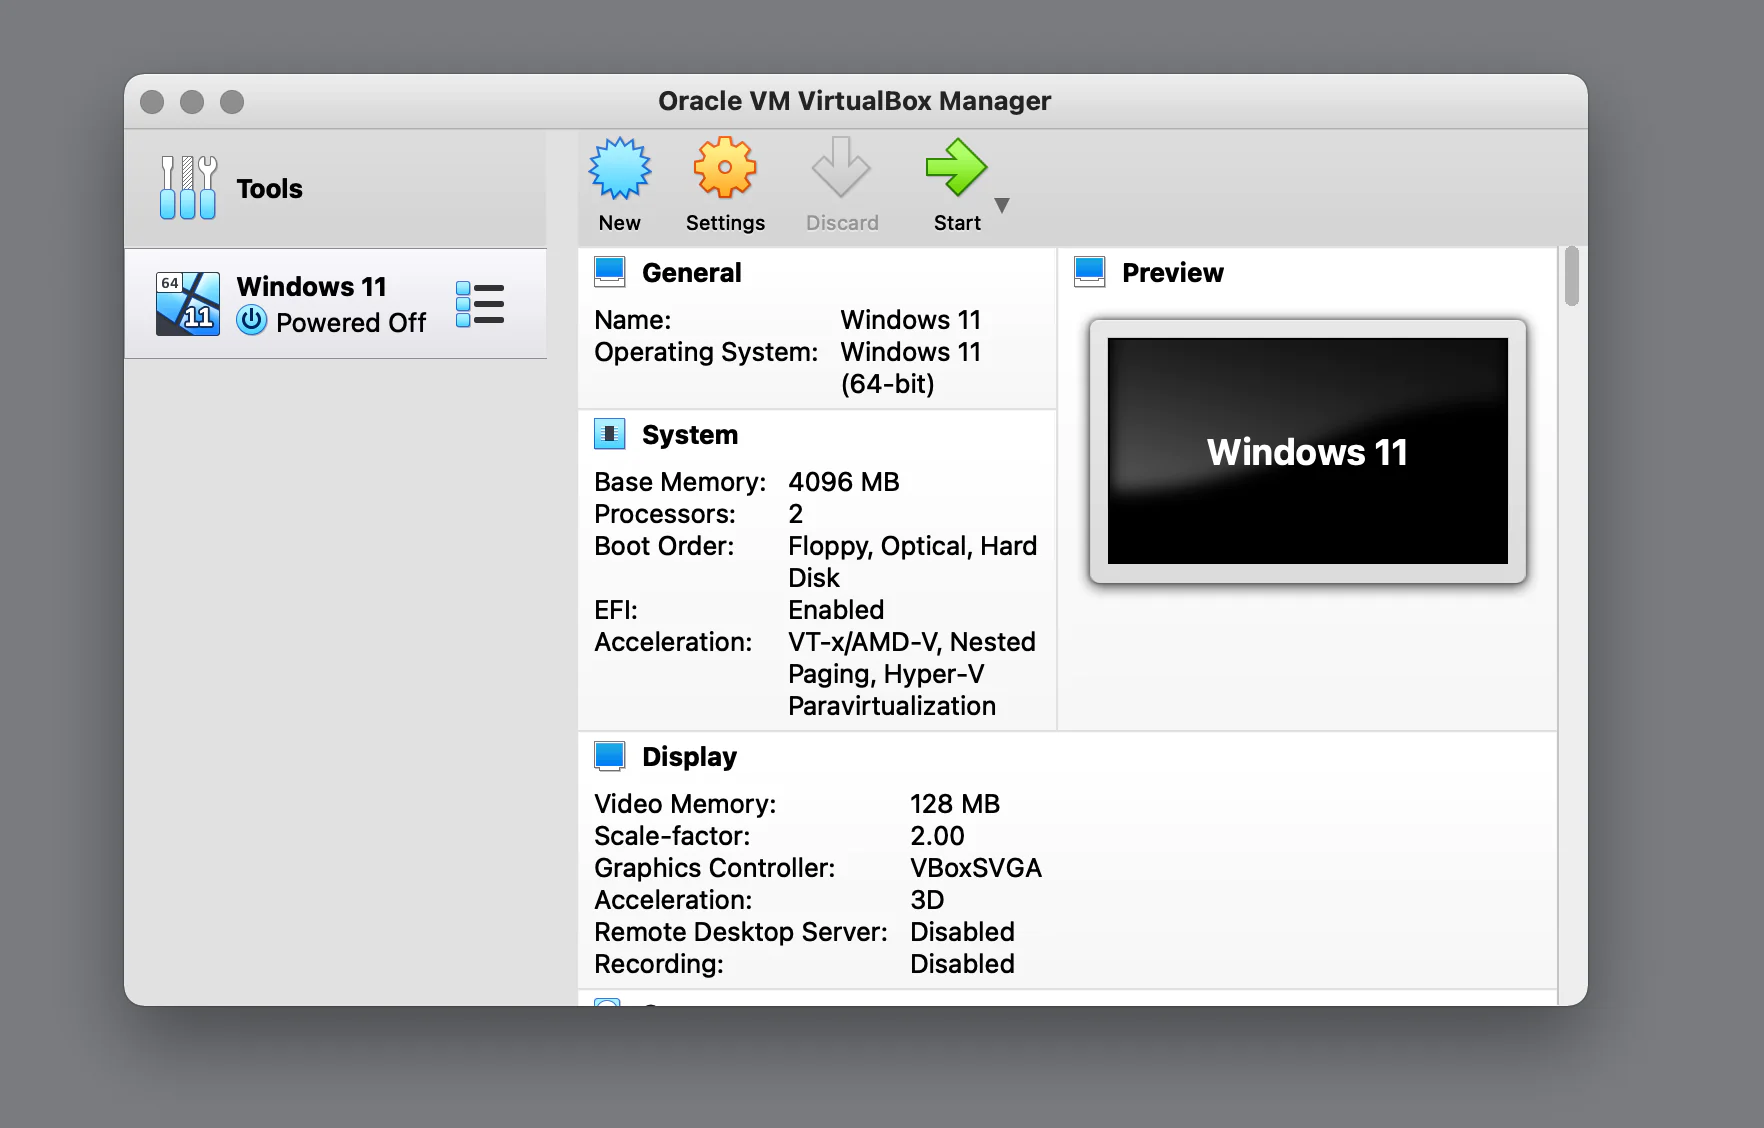The height and width of the screenshot is (1128, 1764).
Task: Click the green Start arrow icon
Action: coord(955,168)
